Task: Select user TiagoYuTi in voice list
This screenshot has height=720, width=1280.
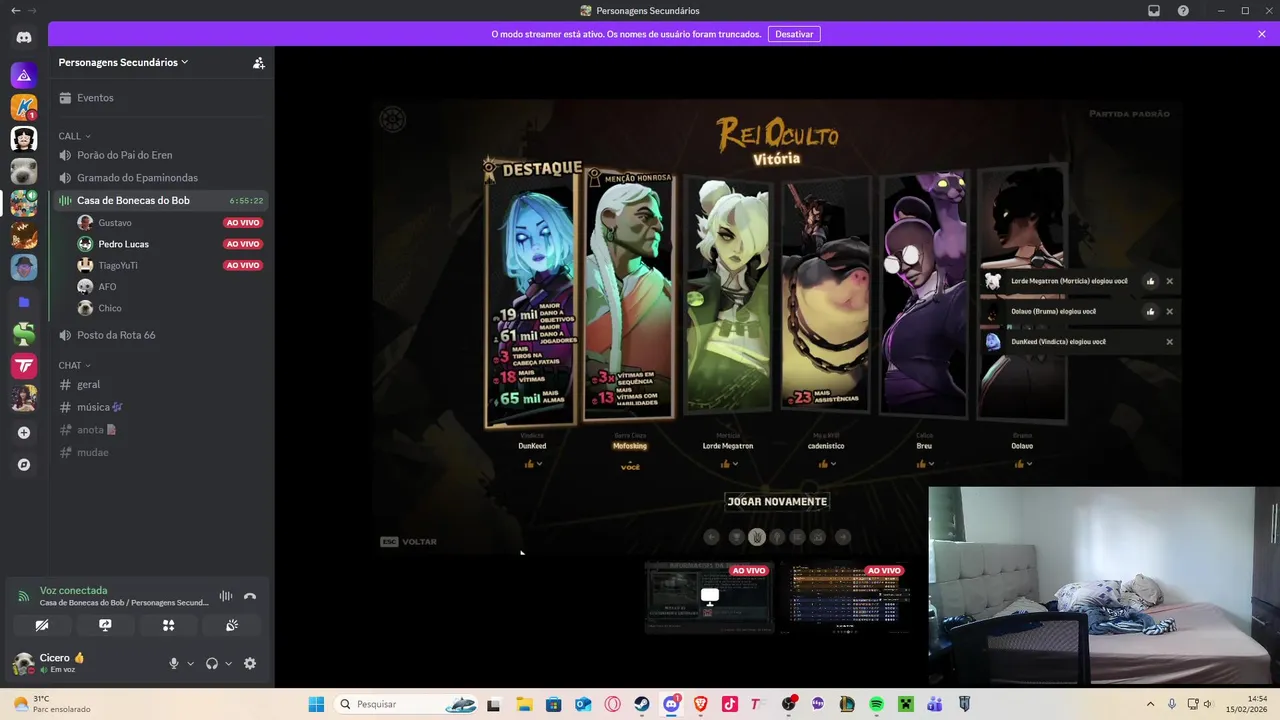Action: point(170,265)
